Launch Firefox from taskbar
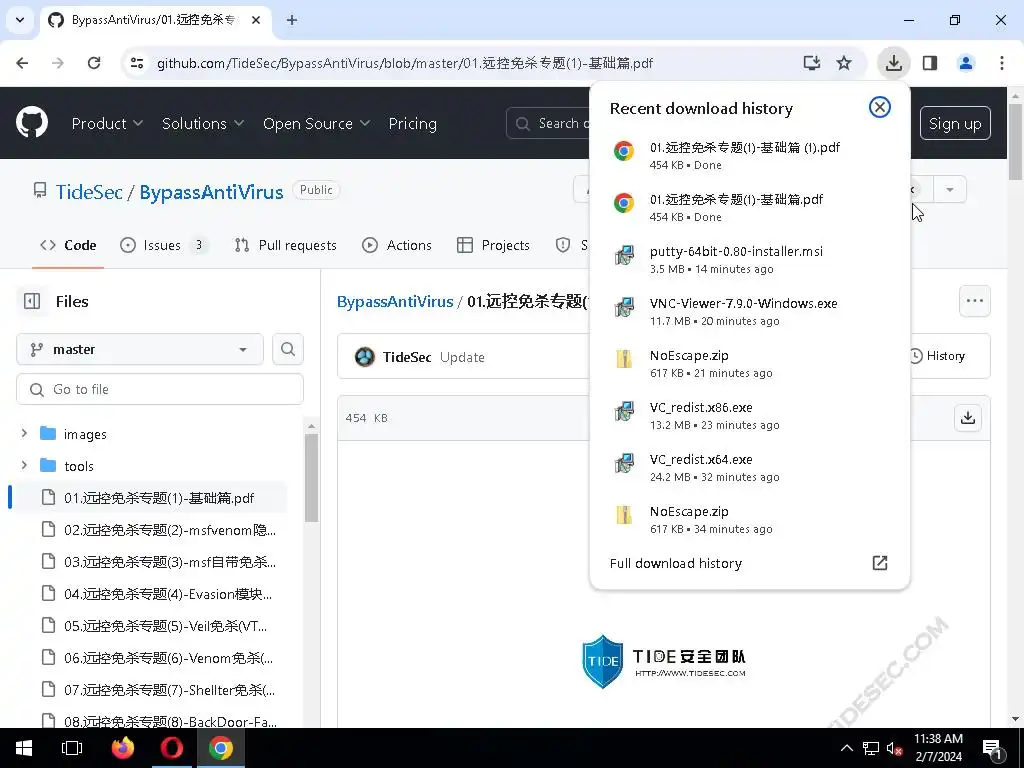 tap(122, 748)
